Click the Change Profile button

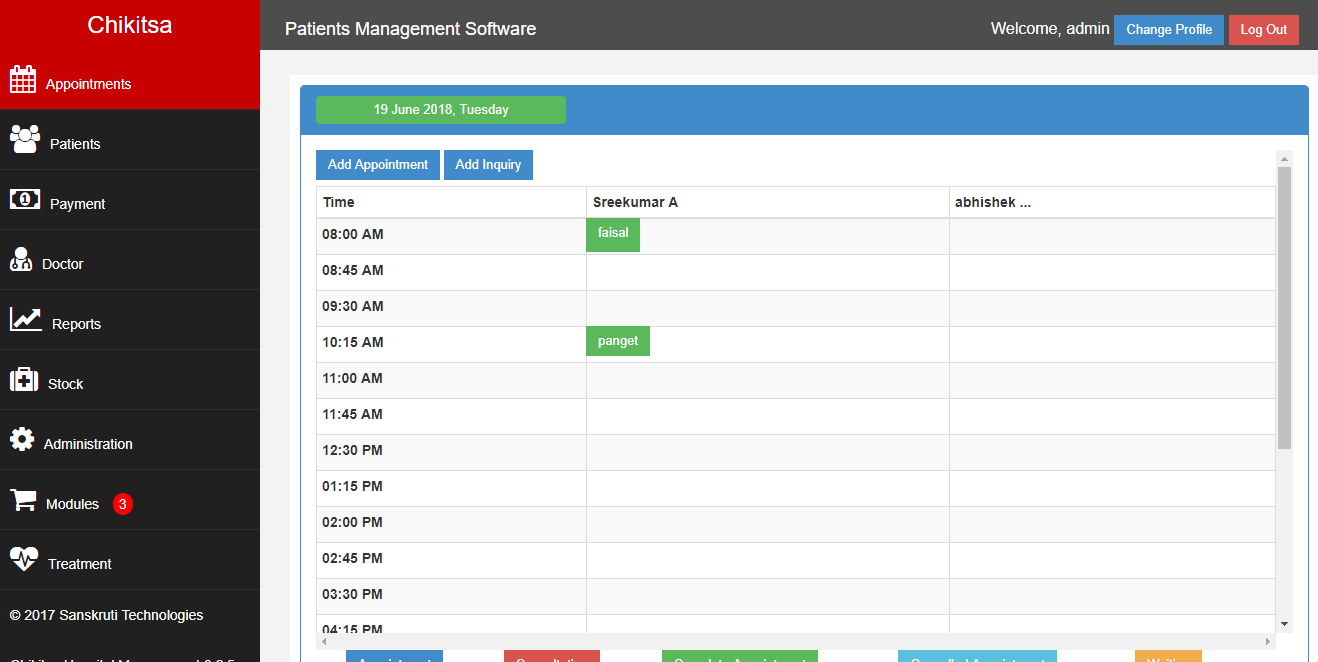[x=1168, y=30]
